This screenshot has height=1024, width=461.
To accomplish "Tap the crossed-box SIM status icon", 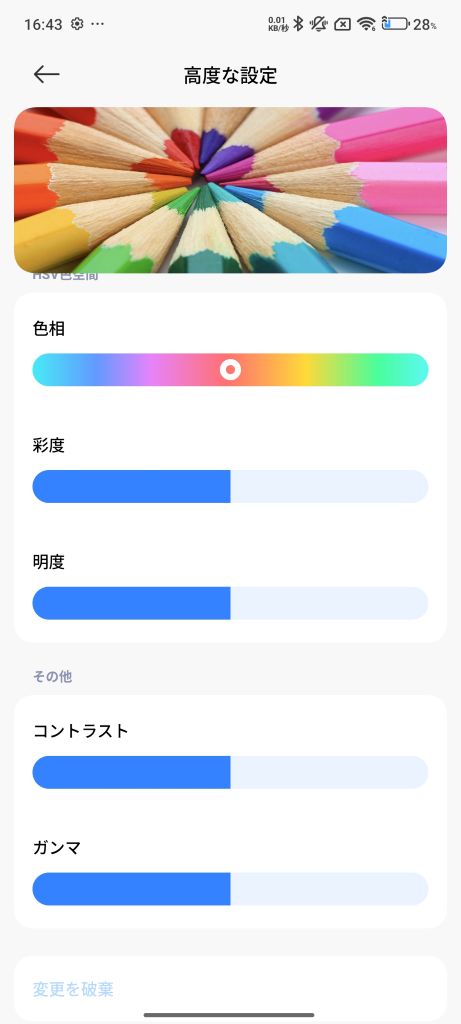I will click(342, 24).
